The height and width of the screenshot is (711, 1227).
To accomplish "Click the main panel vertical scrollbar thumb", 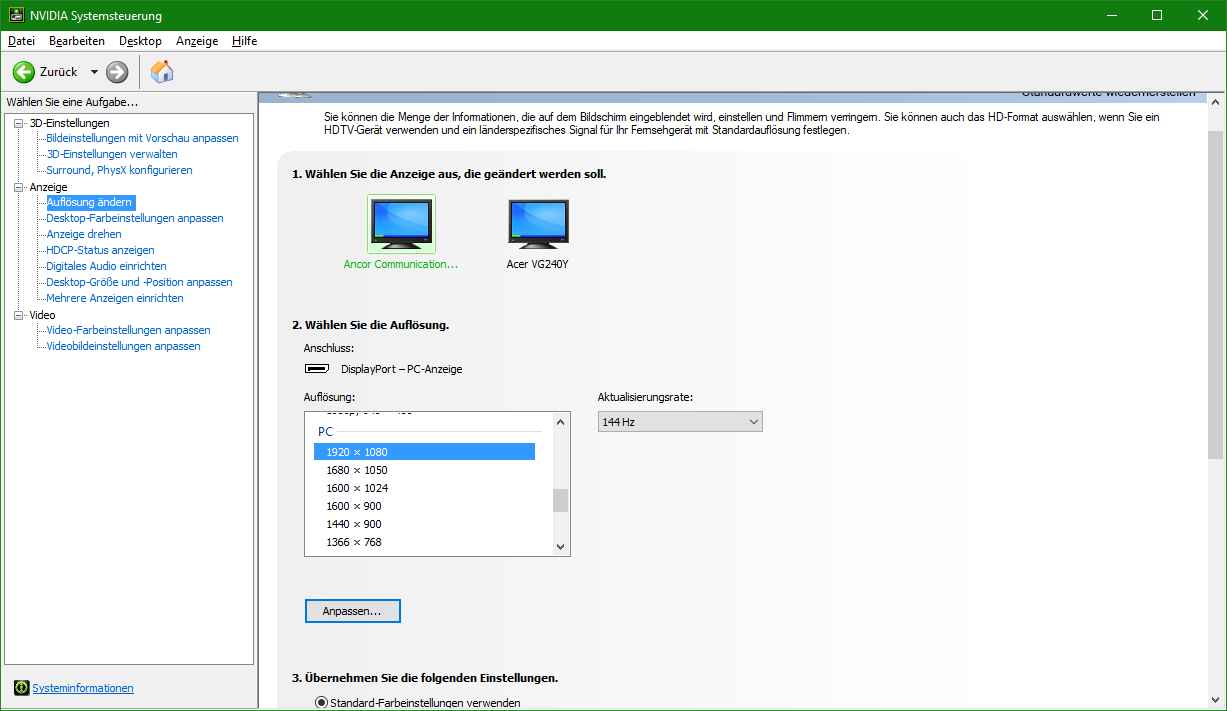I will pos(1214,295).
